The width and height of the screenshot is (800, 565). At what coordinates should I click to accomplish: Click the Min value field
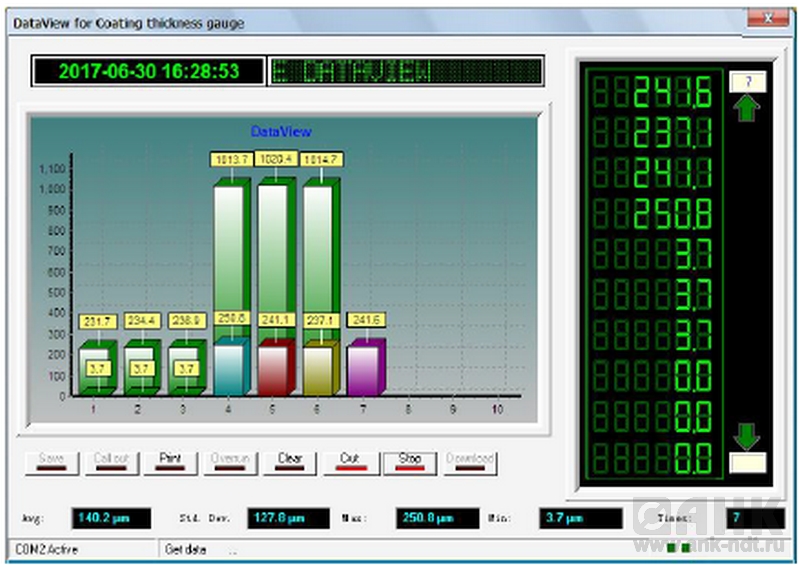580,518
